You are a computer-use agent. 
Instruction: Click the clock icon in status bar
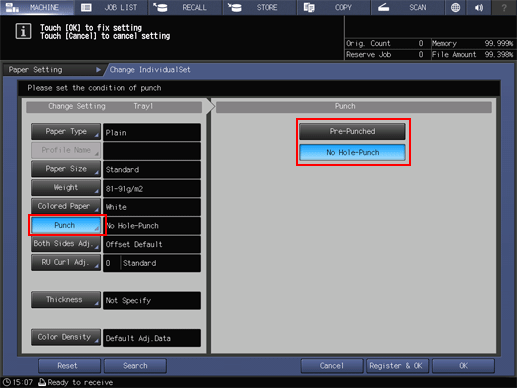click(7, 382)
